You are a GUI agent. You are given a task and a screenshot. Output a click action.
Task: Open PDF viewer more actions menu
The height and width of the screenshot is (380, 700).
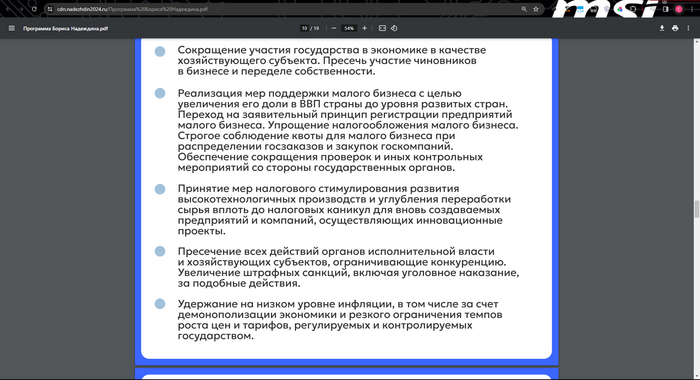(688, 28)
